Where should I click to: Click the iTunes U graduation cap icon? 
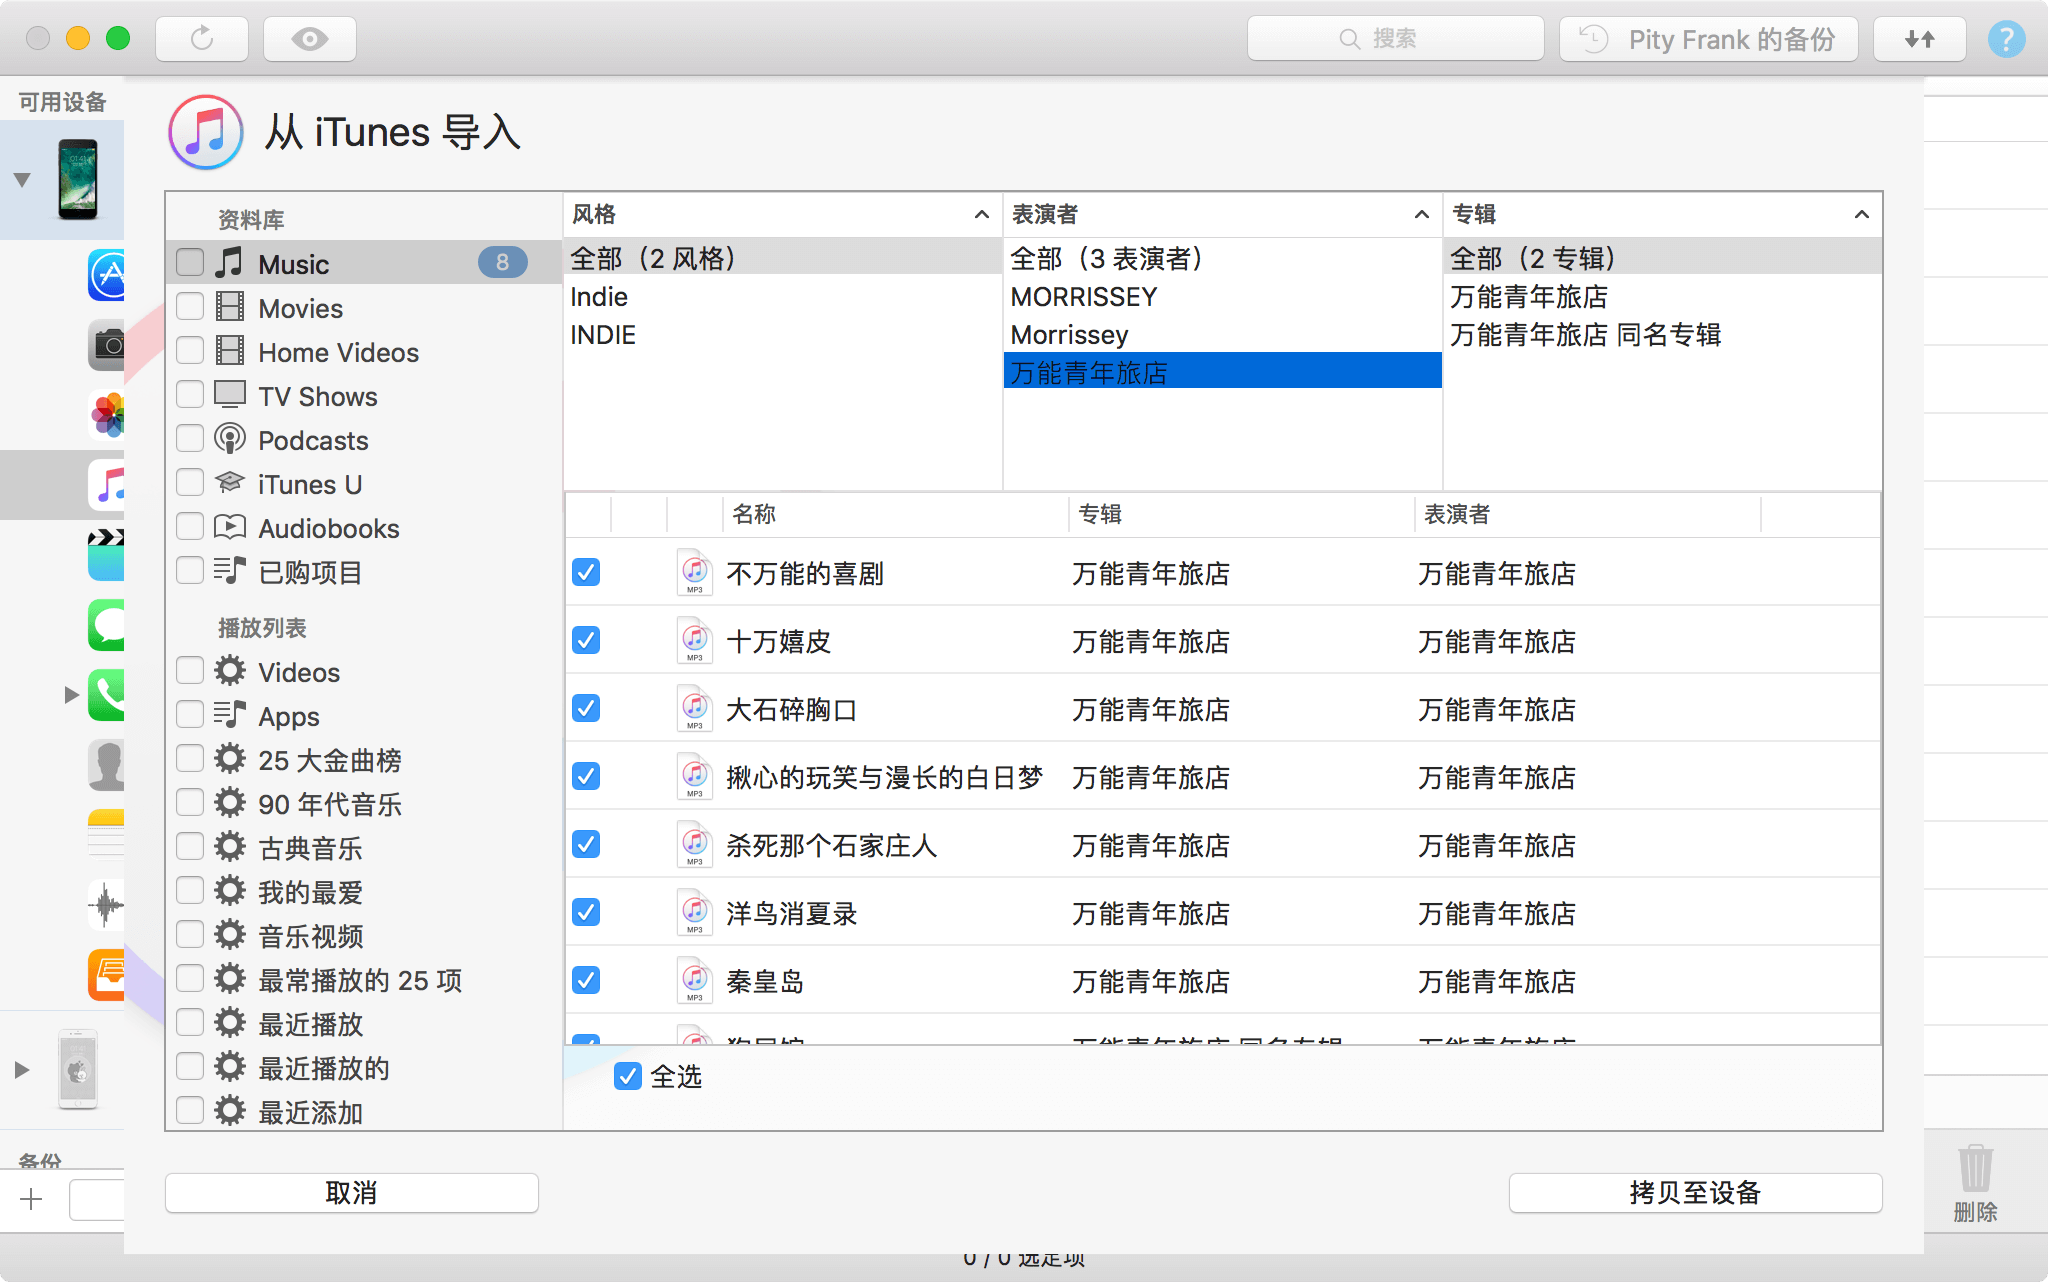click(230, 483)
